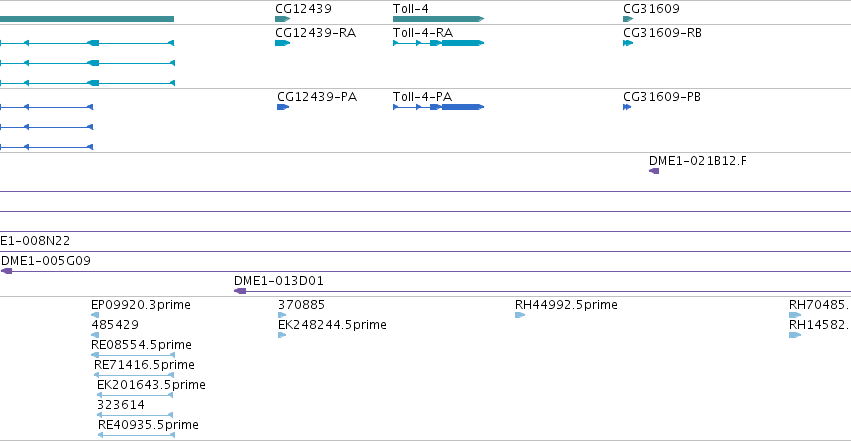The height and width of the screenshot is (441, 851).
Task: Select the RH44992.5prime EST arrow
Action: (x=520, y=315)
